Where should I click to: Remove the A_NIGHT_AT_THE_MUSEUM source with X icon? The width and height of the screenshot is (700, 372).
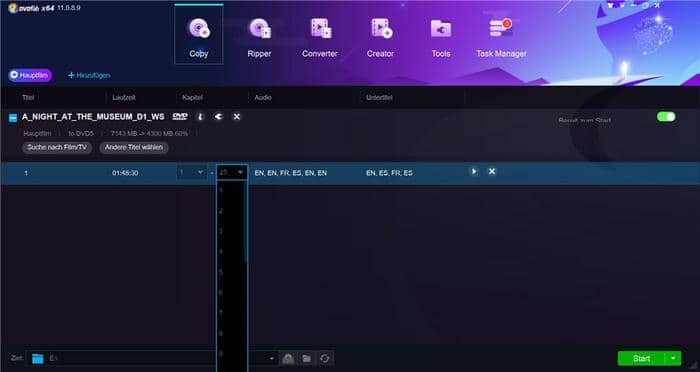click(x=237, y=117)
